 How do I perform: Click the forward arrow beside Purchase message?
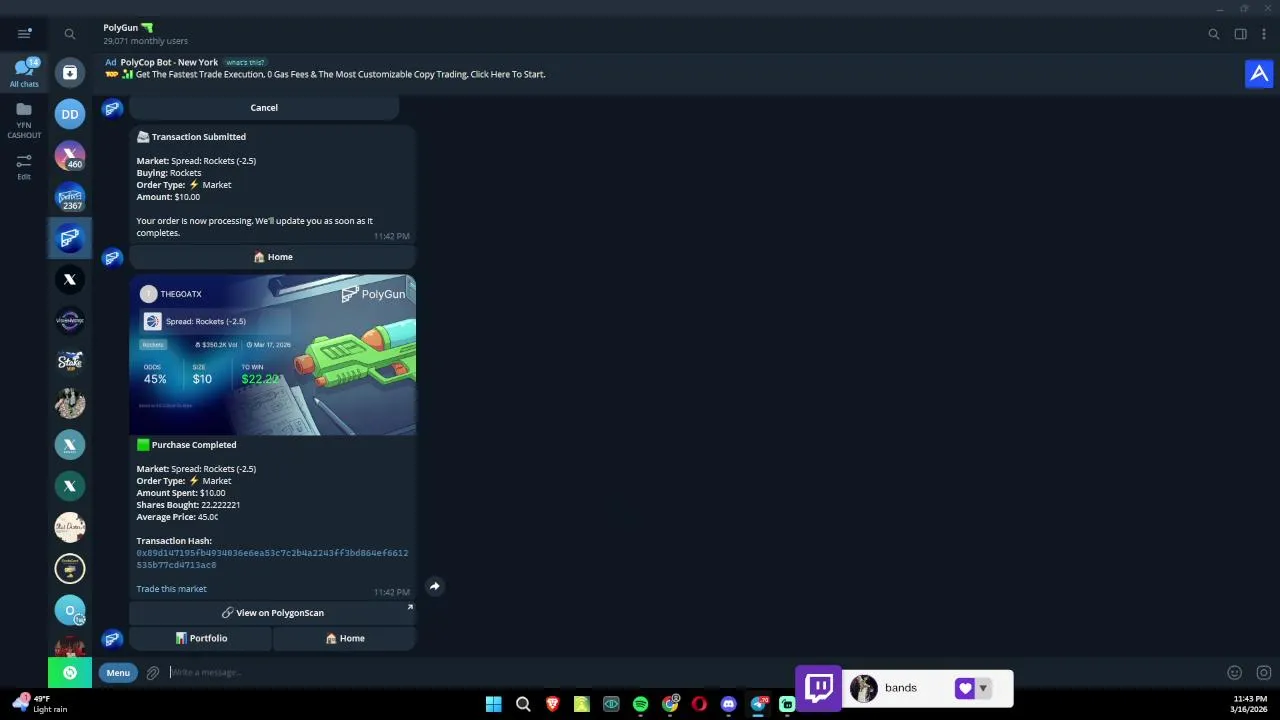tap(435, 586)
